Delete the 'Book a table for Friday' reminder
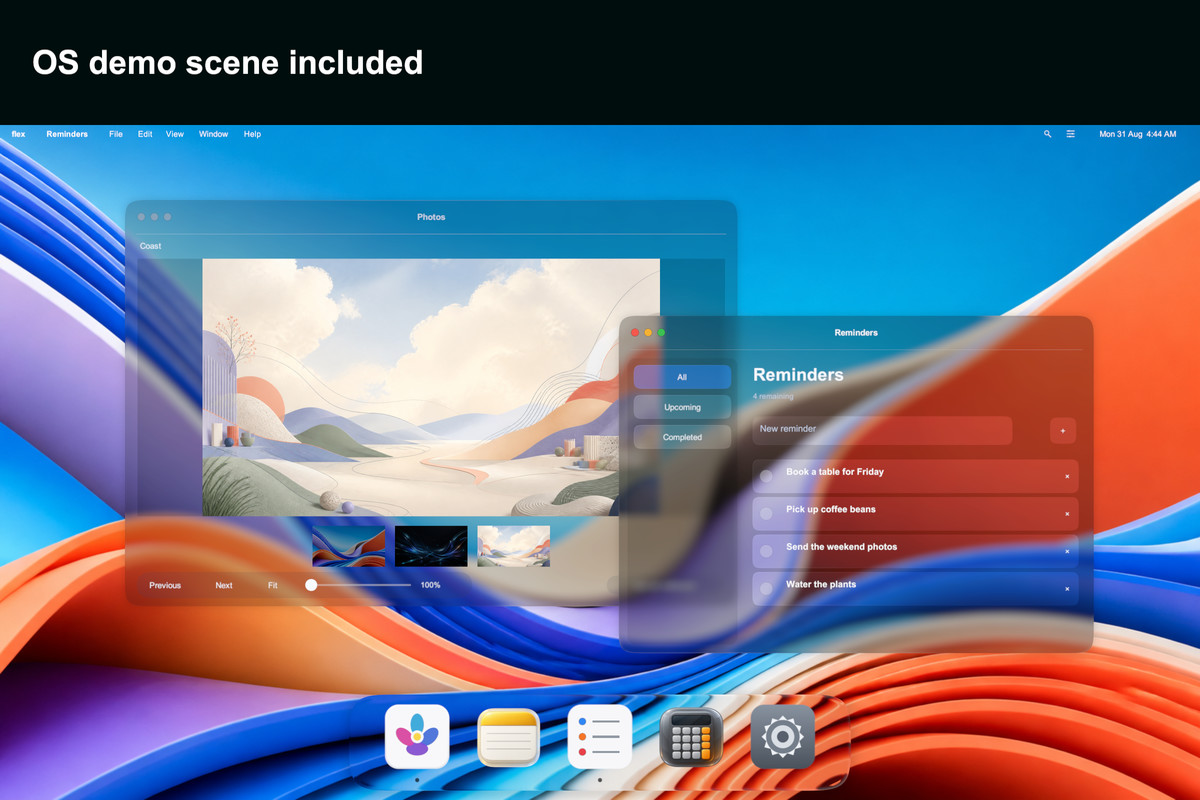Image resolution: width=1200 pixels, height=800 pixels. pyautogui.click(x=1067, y=477)
